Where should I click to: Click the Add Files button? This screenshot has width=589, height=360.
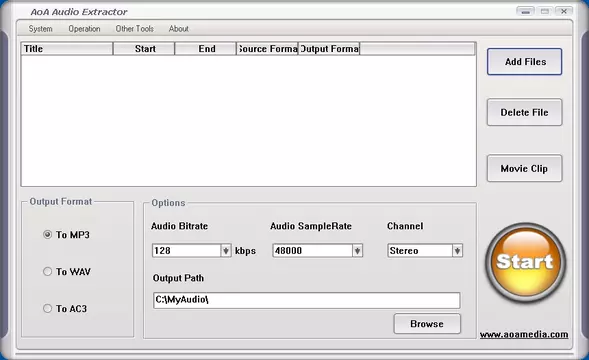[524, 62]
